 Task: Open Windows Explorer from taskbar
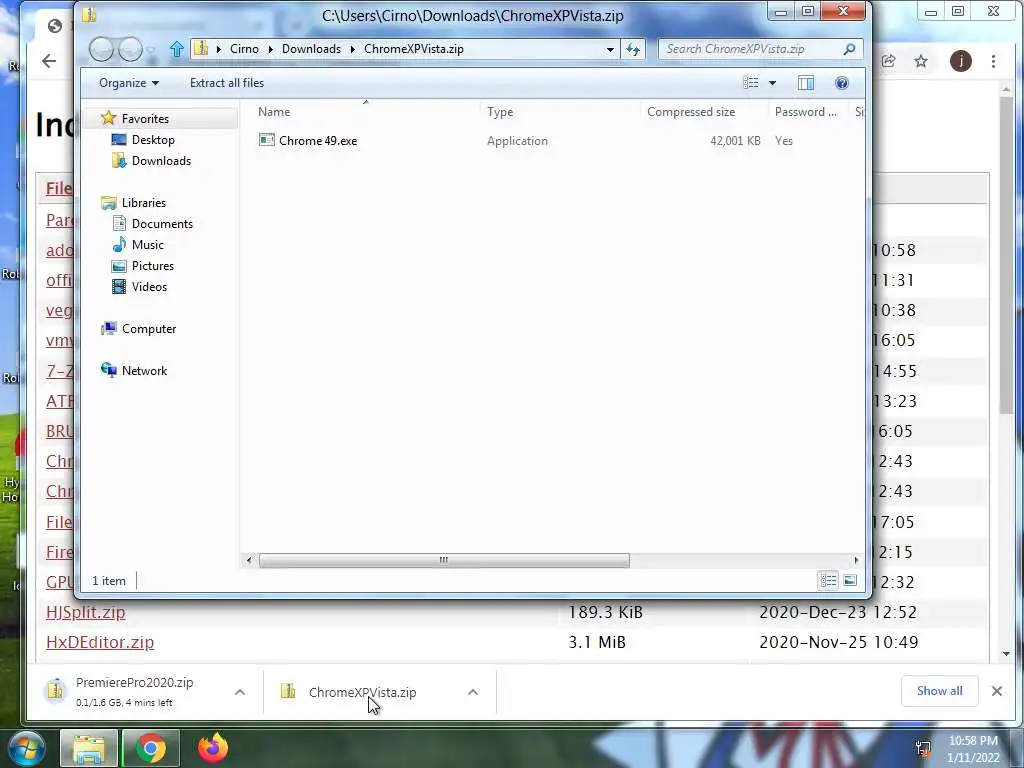coord(89,748)
